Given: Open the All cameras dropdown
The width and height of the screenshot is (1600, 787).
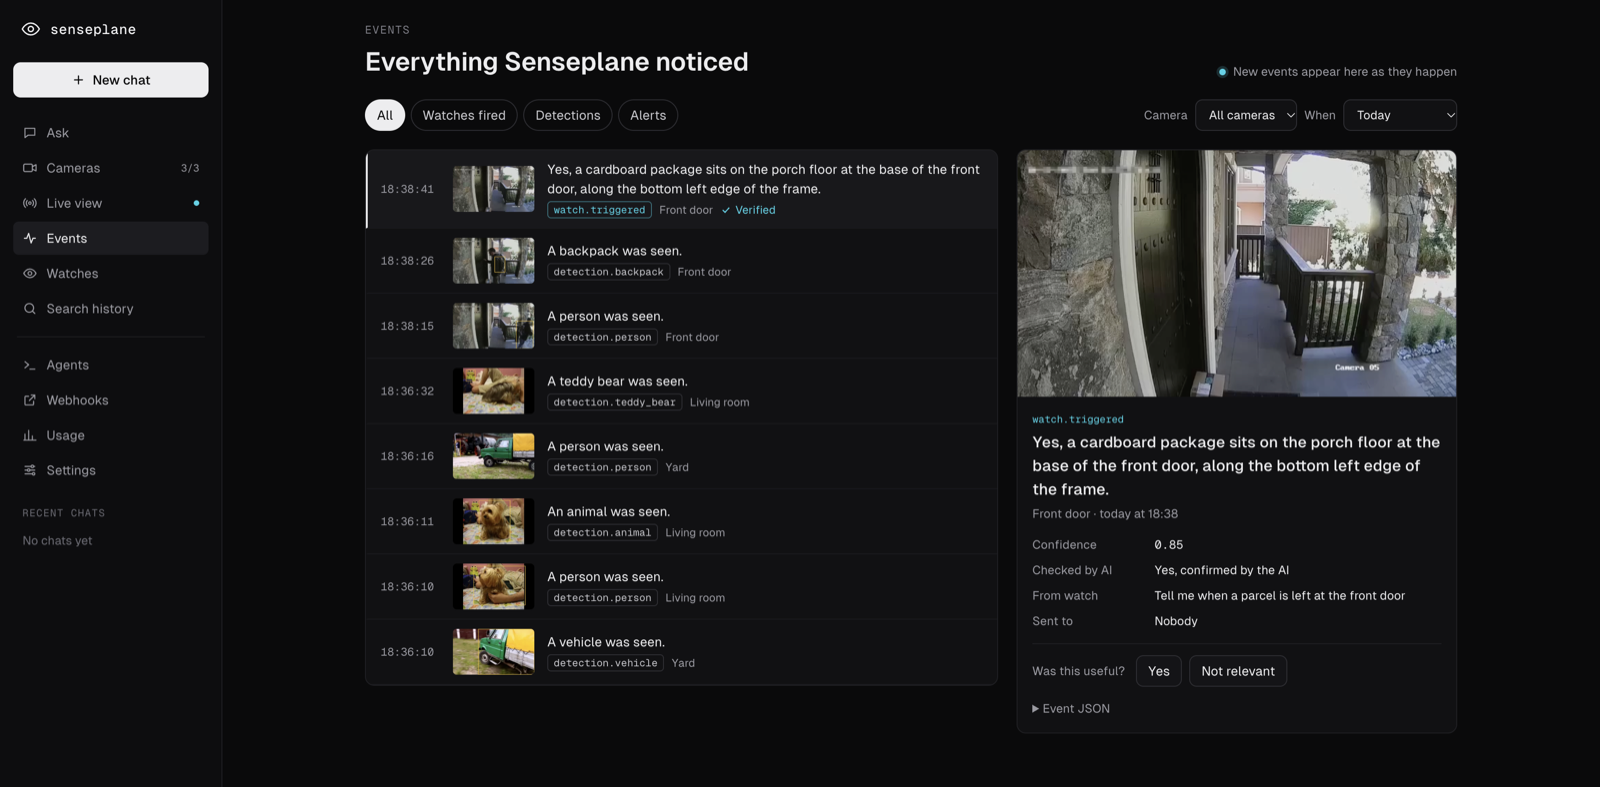Looking at the screenshot, I should [x=1246, y=115].
